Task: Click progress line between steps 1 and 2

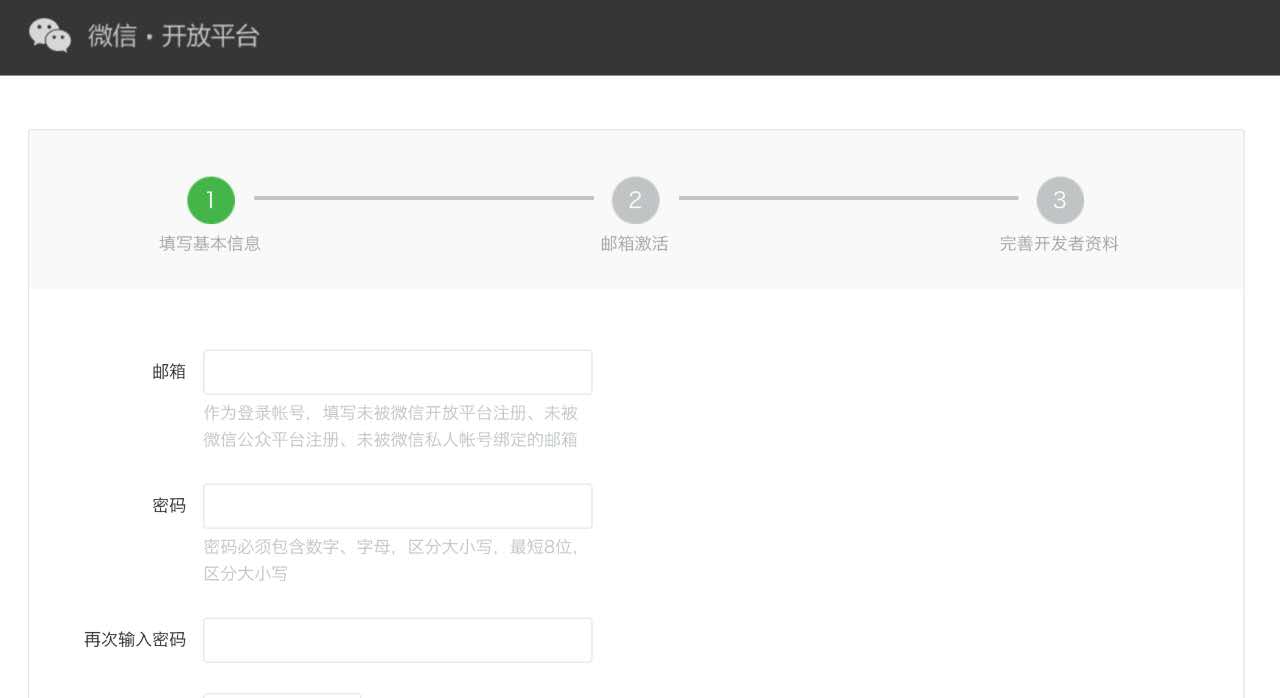Action: click(423, 198)
